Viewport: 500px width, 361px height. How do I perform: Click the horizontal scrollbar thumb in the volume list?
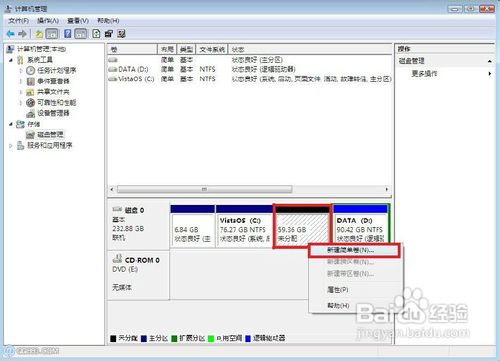(205, 189)
